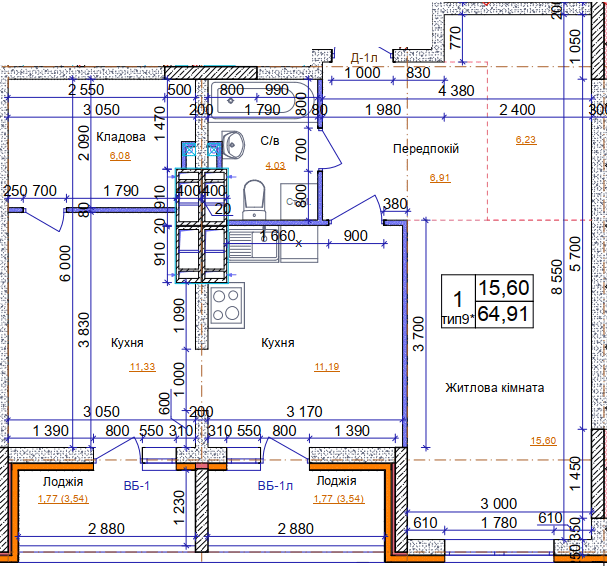Click the 1 090 vertical dimension
The width and height of the screenshot is (607, 566).
coord(179,316)
